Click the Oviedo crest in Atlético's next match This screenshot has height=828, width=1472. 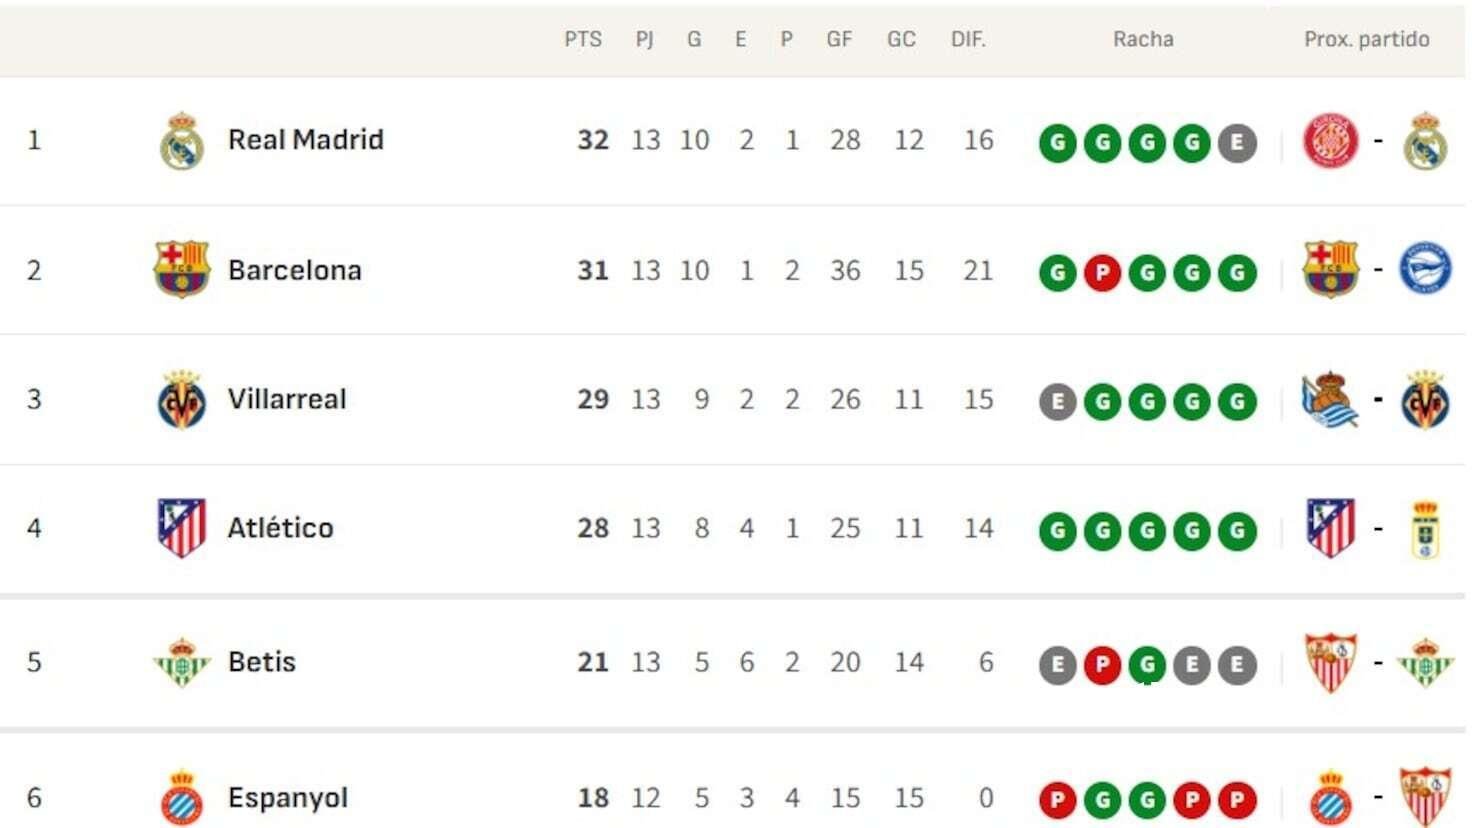[1425, 529]
